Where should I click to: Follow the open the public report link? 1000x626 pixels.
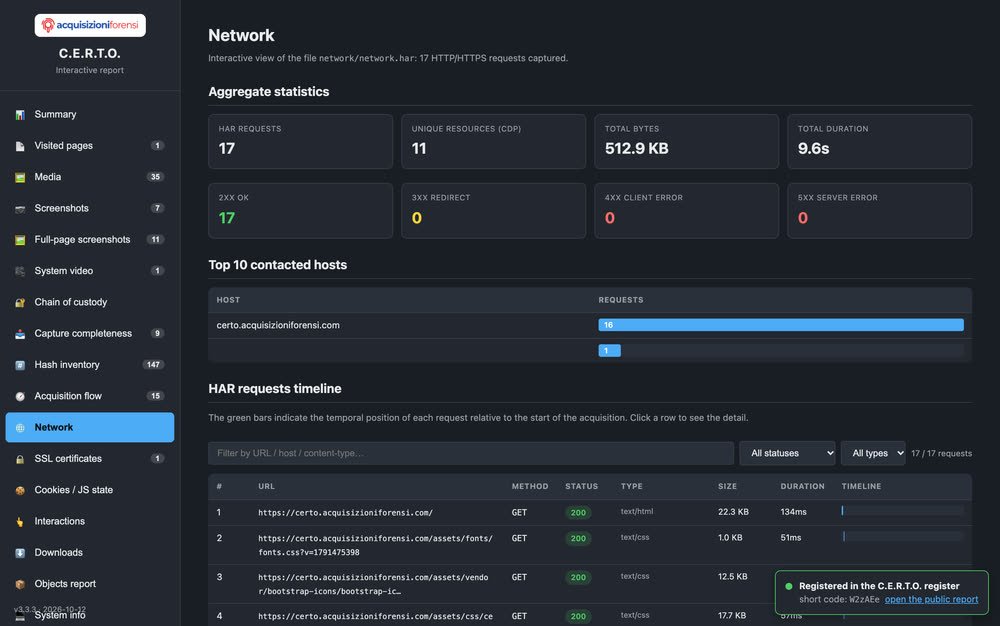(x=931, y=599)
